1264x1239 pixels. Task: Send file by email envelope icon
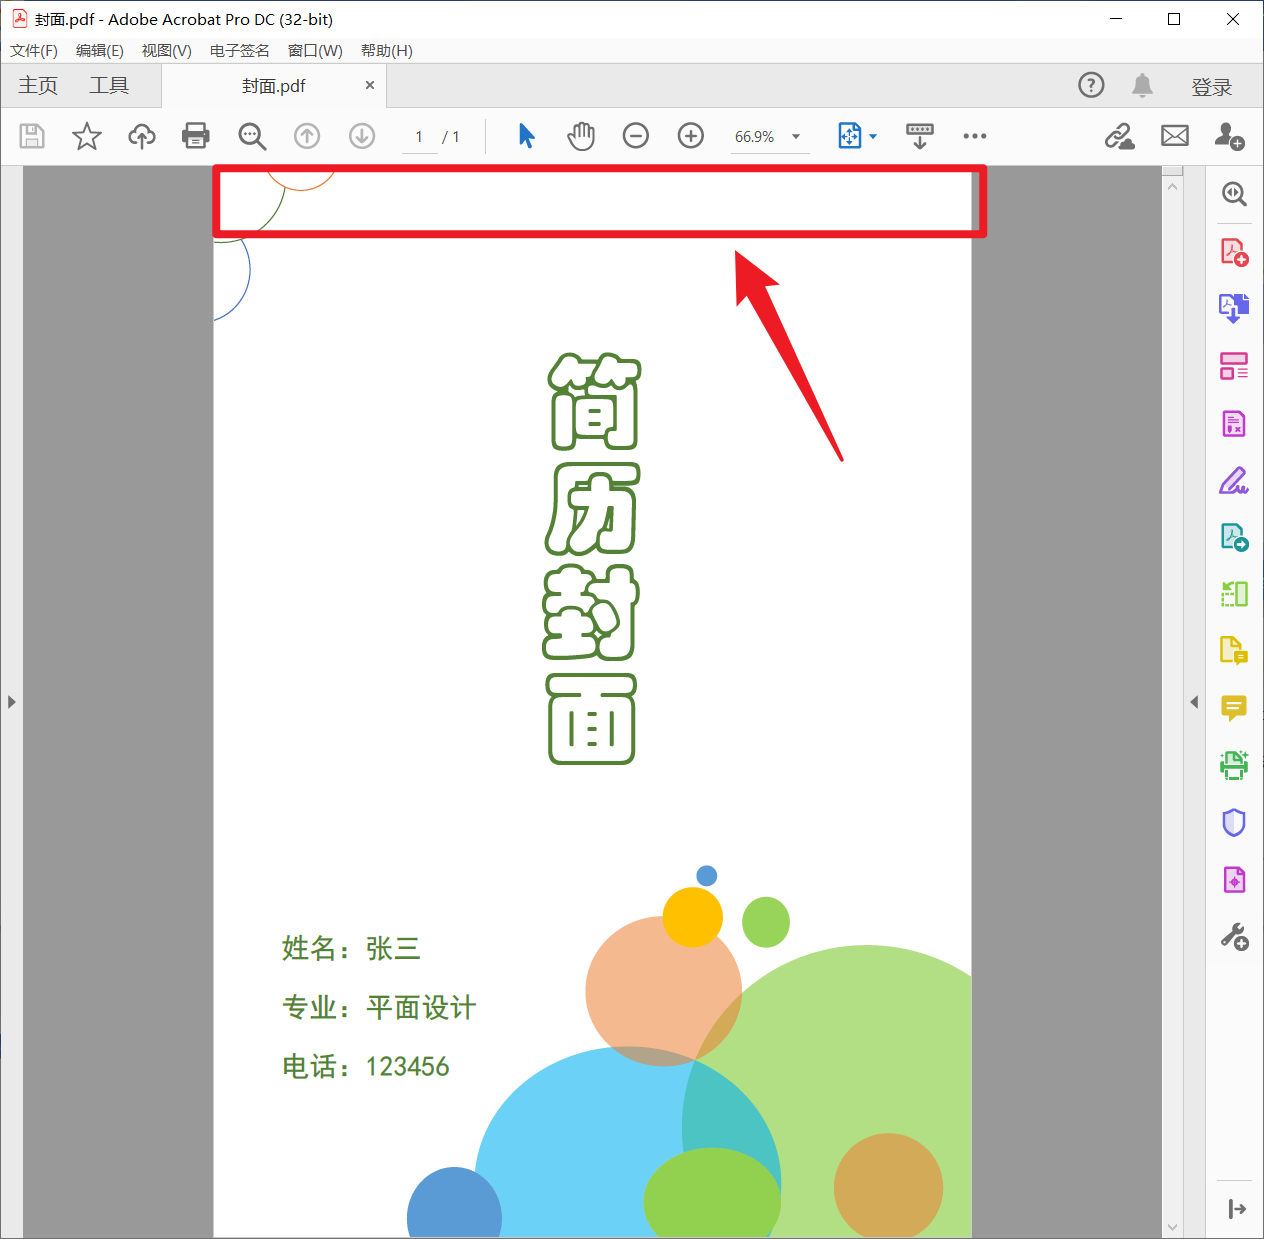click(1175, 136)
